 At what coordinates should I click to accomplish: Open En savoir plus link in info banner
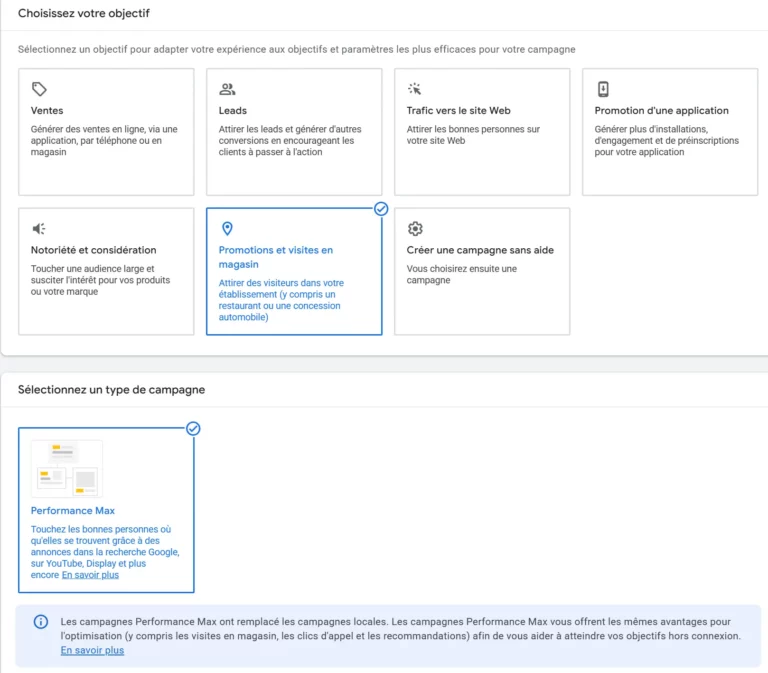[x=92, y=650]
